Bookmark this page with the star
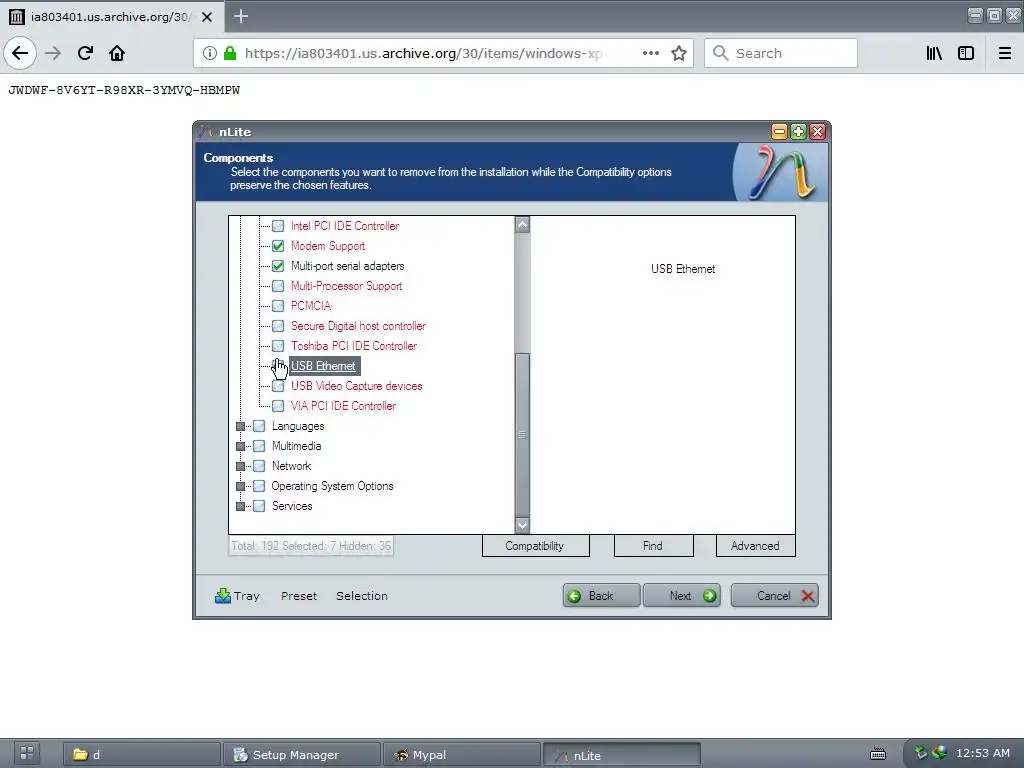1024x768 pixels. 679,53
